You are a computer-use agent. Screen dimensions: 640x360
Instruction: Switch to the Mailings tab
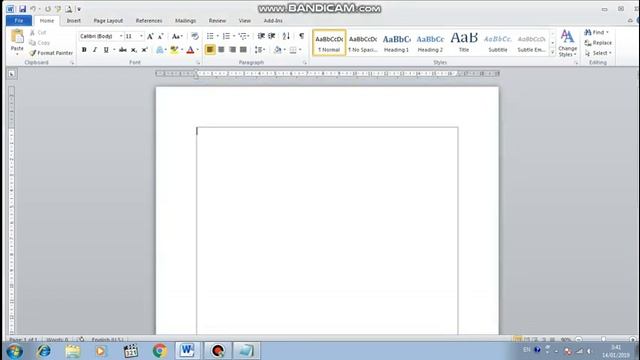click(x=186, y=20)
